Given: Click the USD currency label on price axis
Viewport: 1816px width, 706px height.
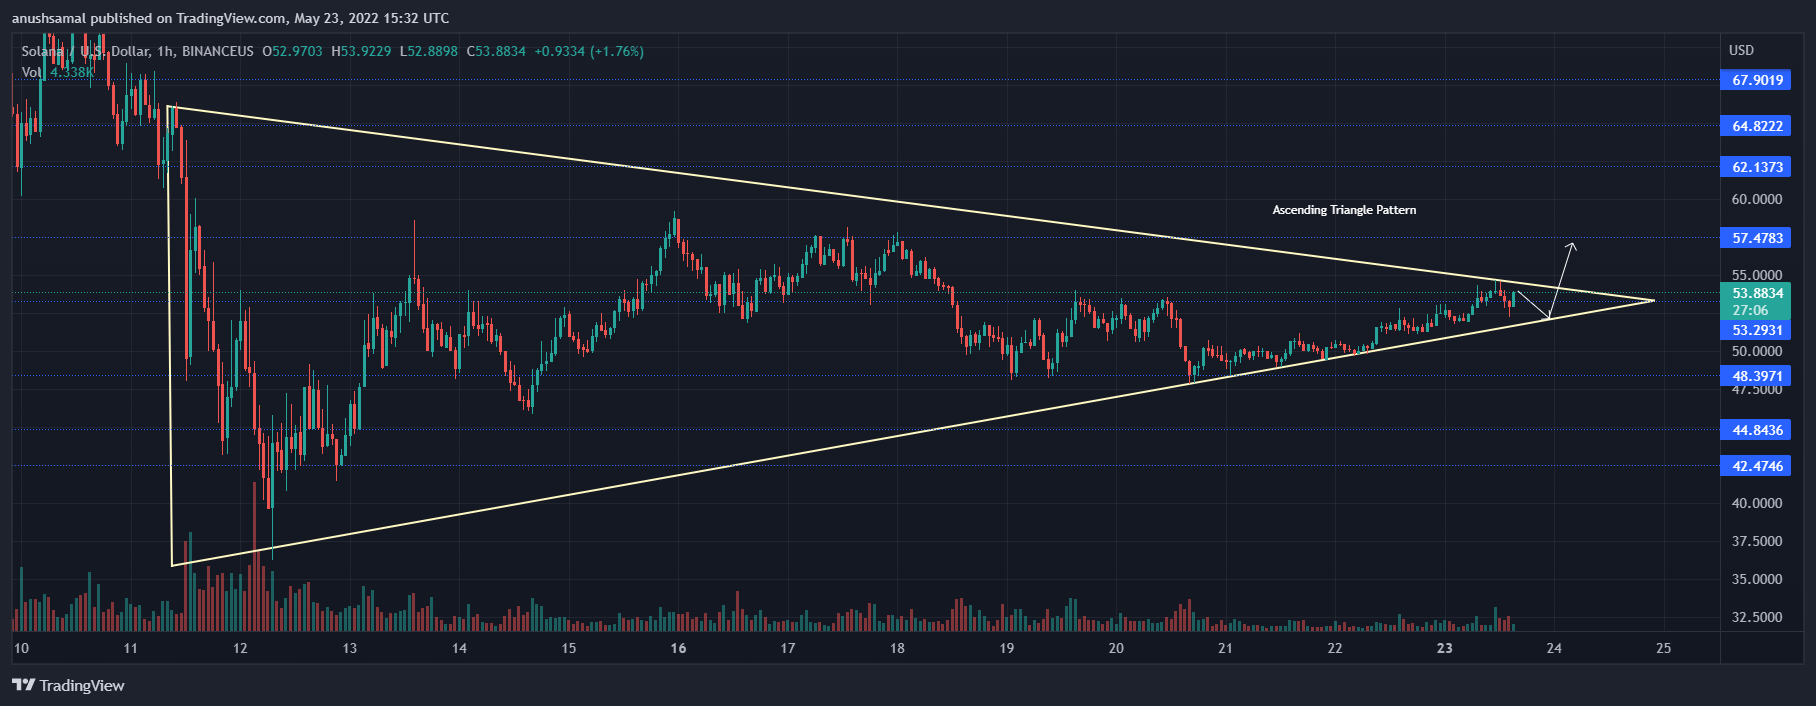Looking at the screenshot, I should 1741,50.
